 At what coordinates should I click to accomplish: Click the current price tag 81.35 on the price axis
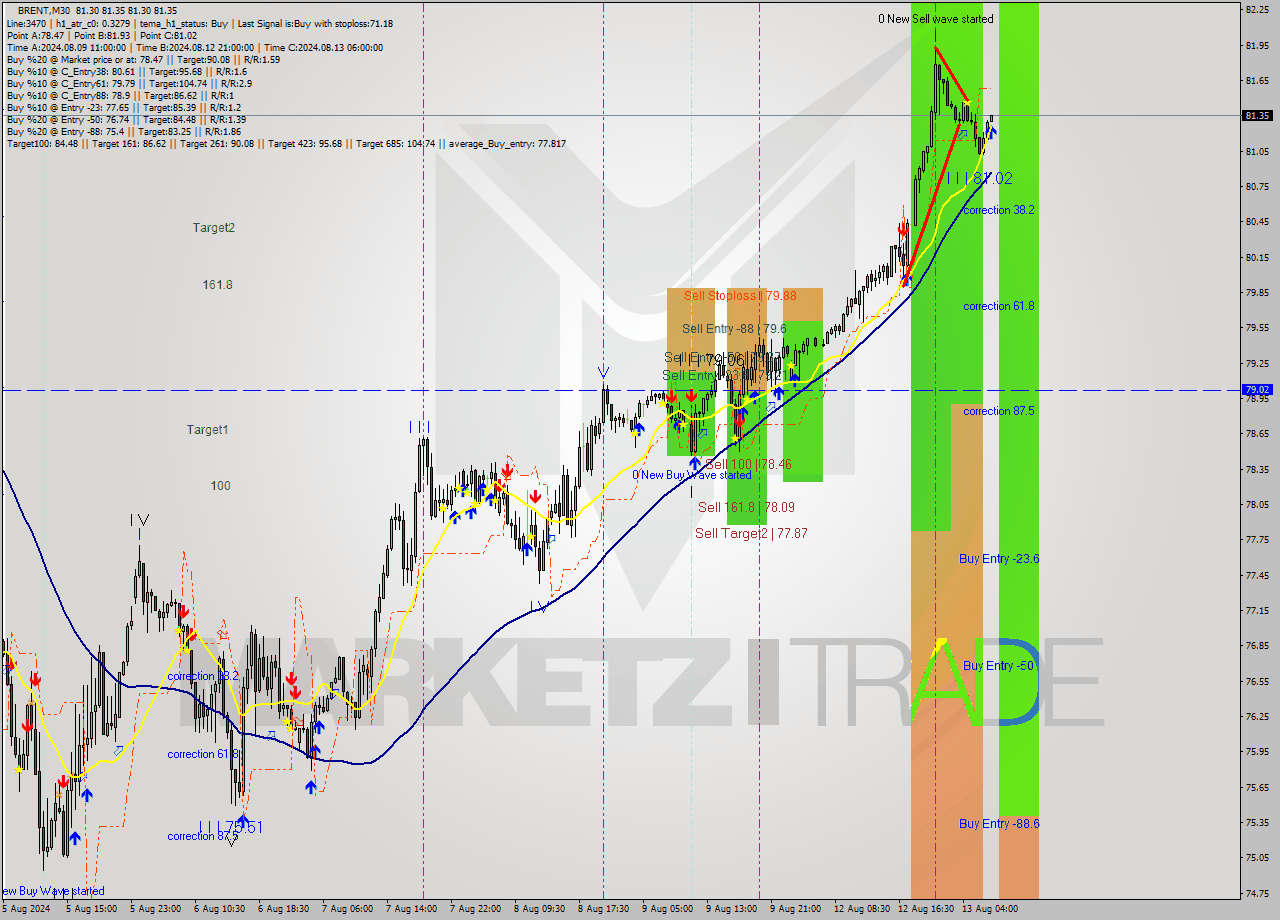(x=1257, y=116)
